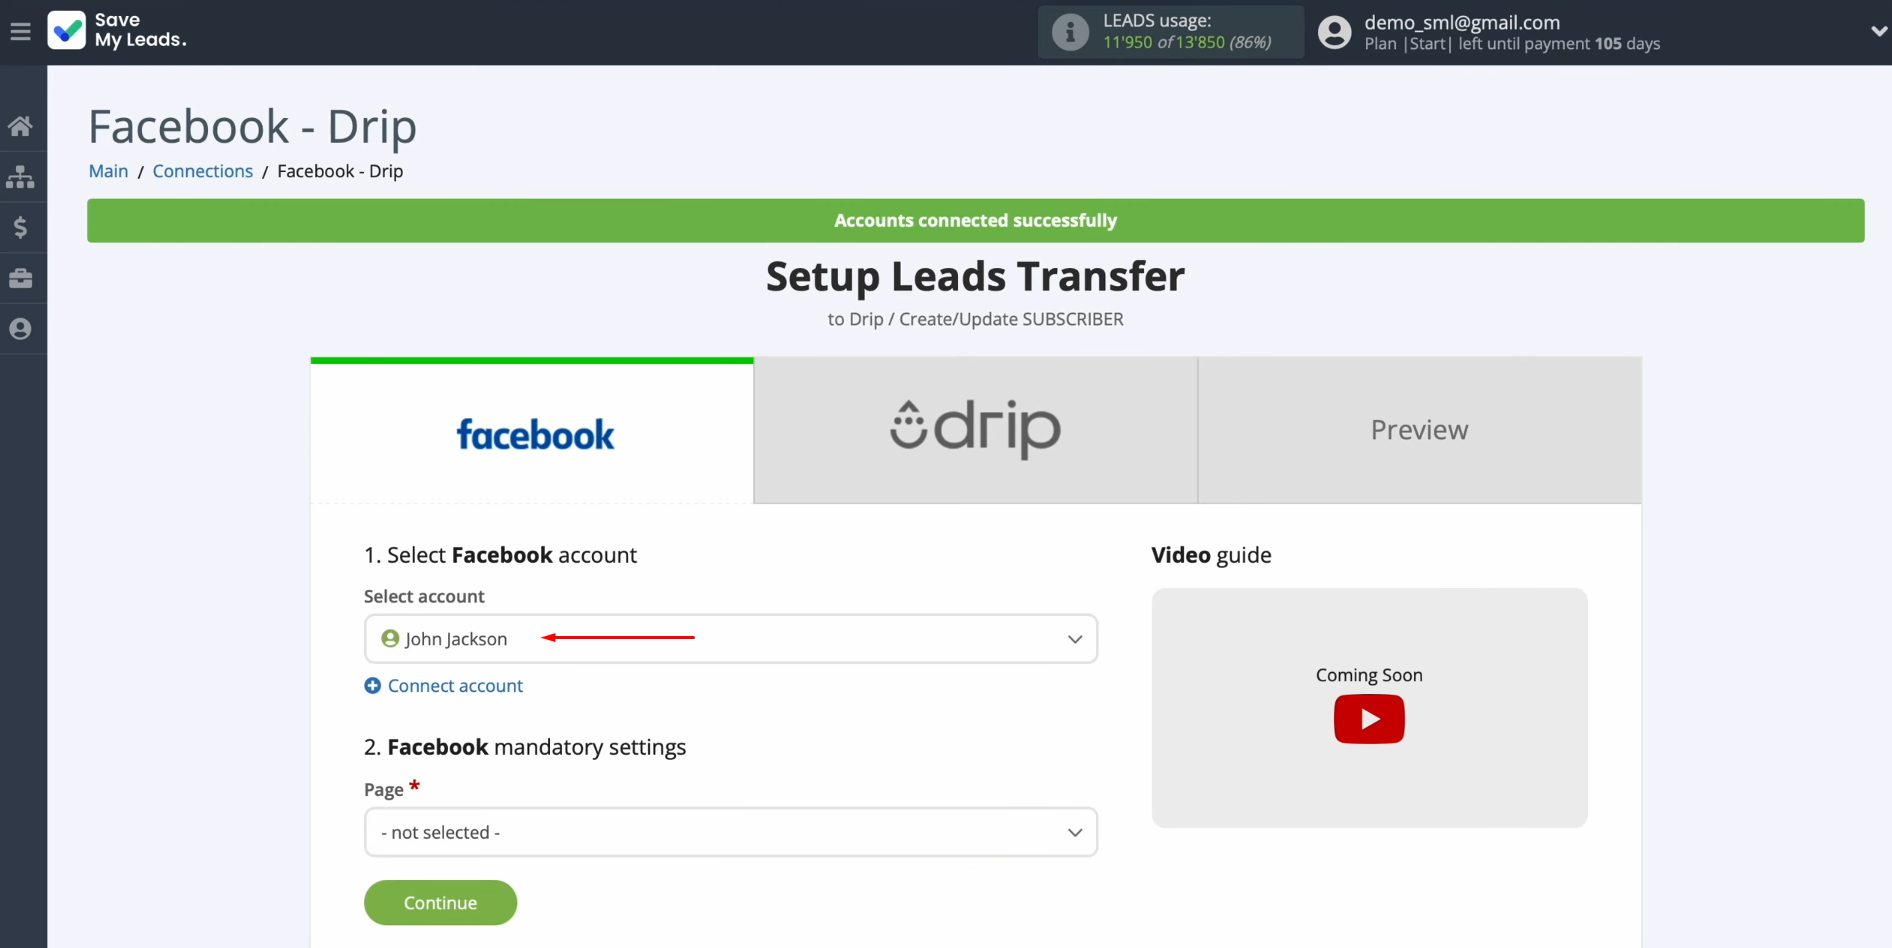Screen dimensions: 1892x948
Task: Click the Accounts connected successfully banner
Action: click(x=976, y=220)
